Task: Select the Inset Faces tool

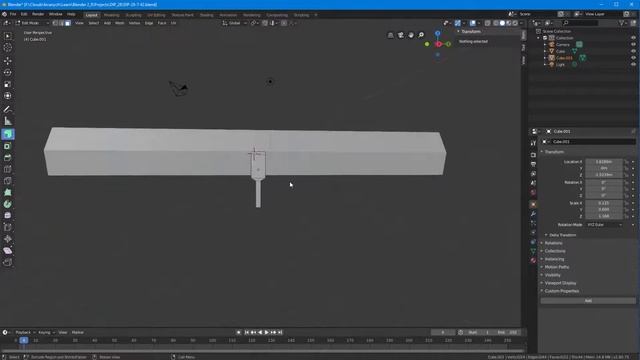Action: click(x=8, y=146)
